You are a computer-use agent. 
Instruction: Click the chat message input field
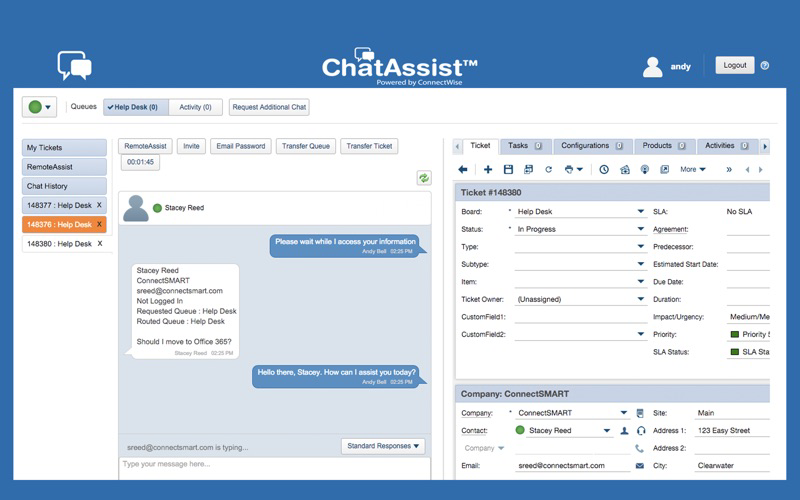(274, 468)
